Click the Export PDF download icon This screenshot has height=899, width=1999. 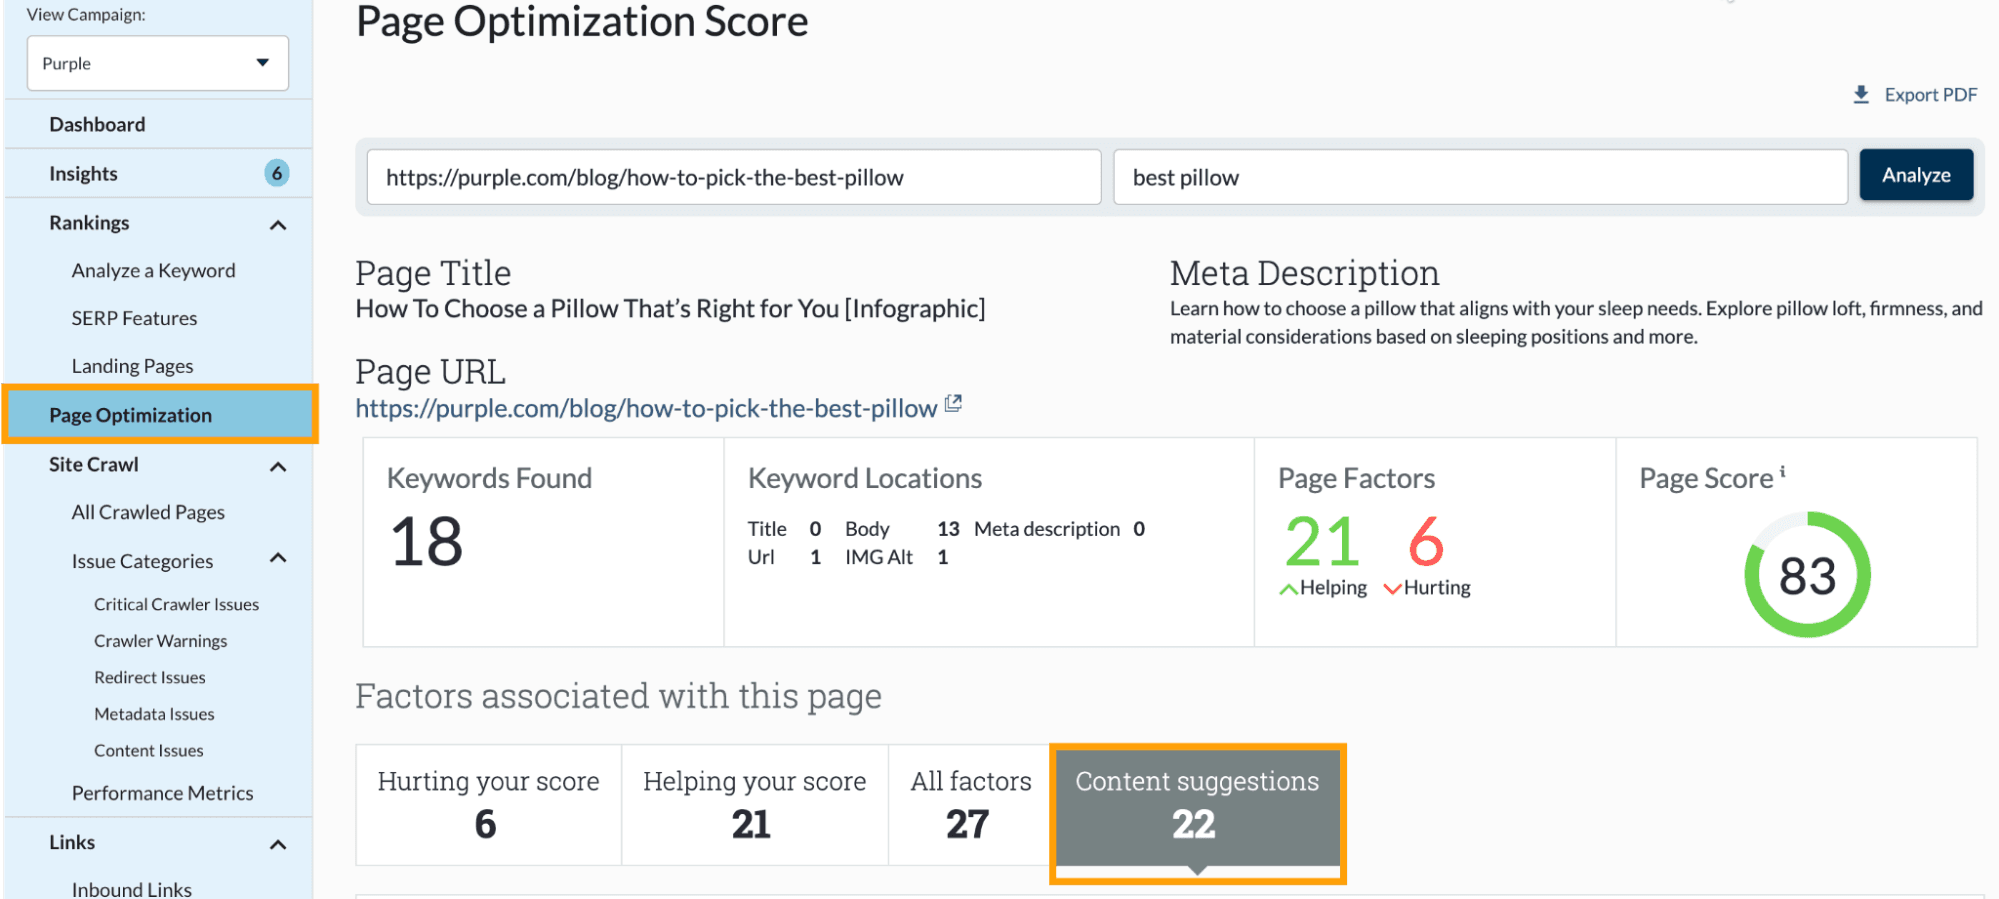click(1860, 95)
